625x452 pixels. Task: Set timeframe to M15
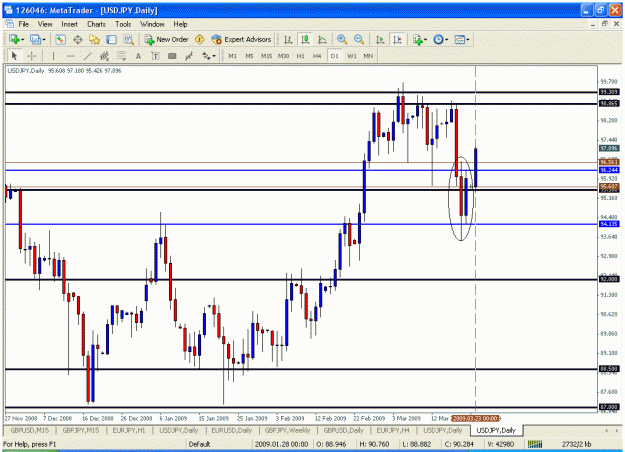266,56
